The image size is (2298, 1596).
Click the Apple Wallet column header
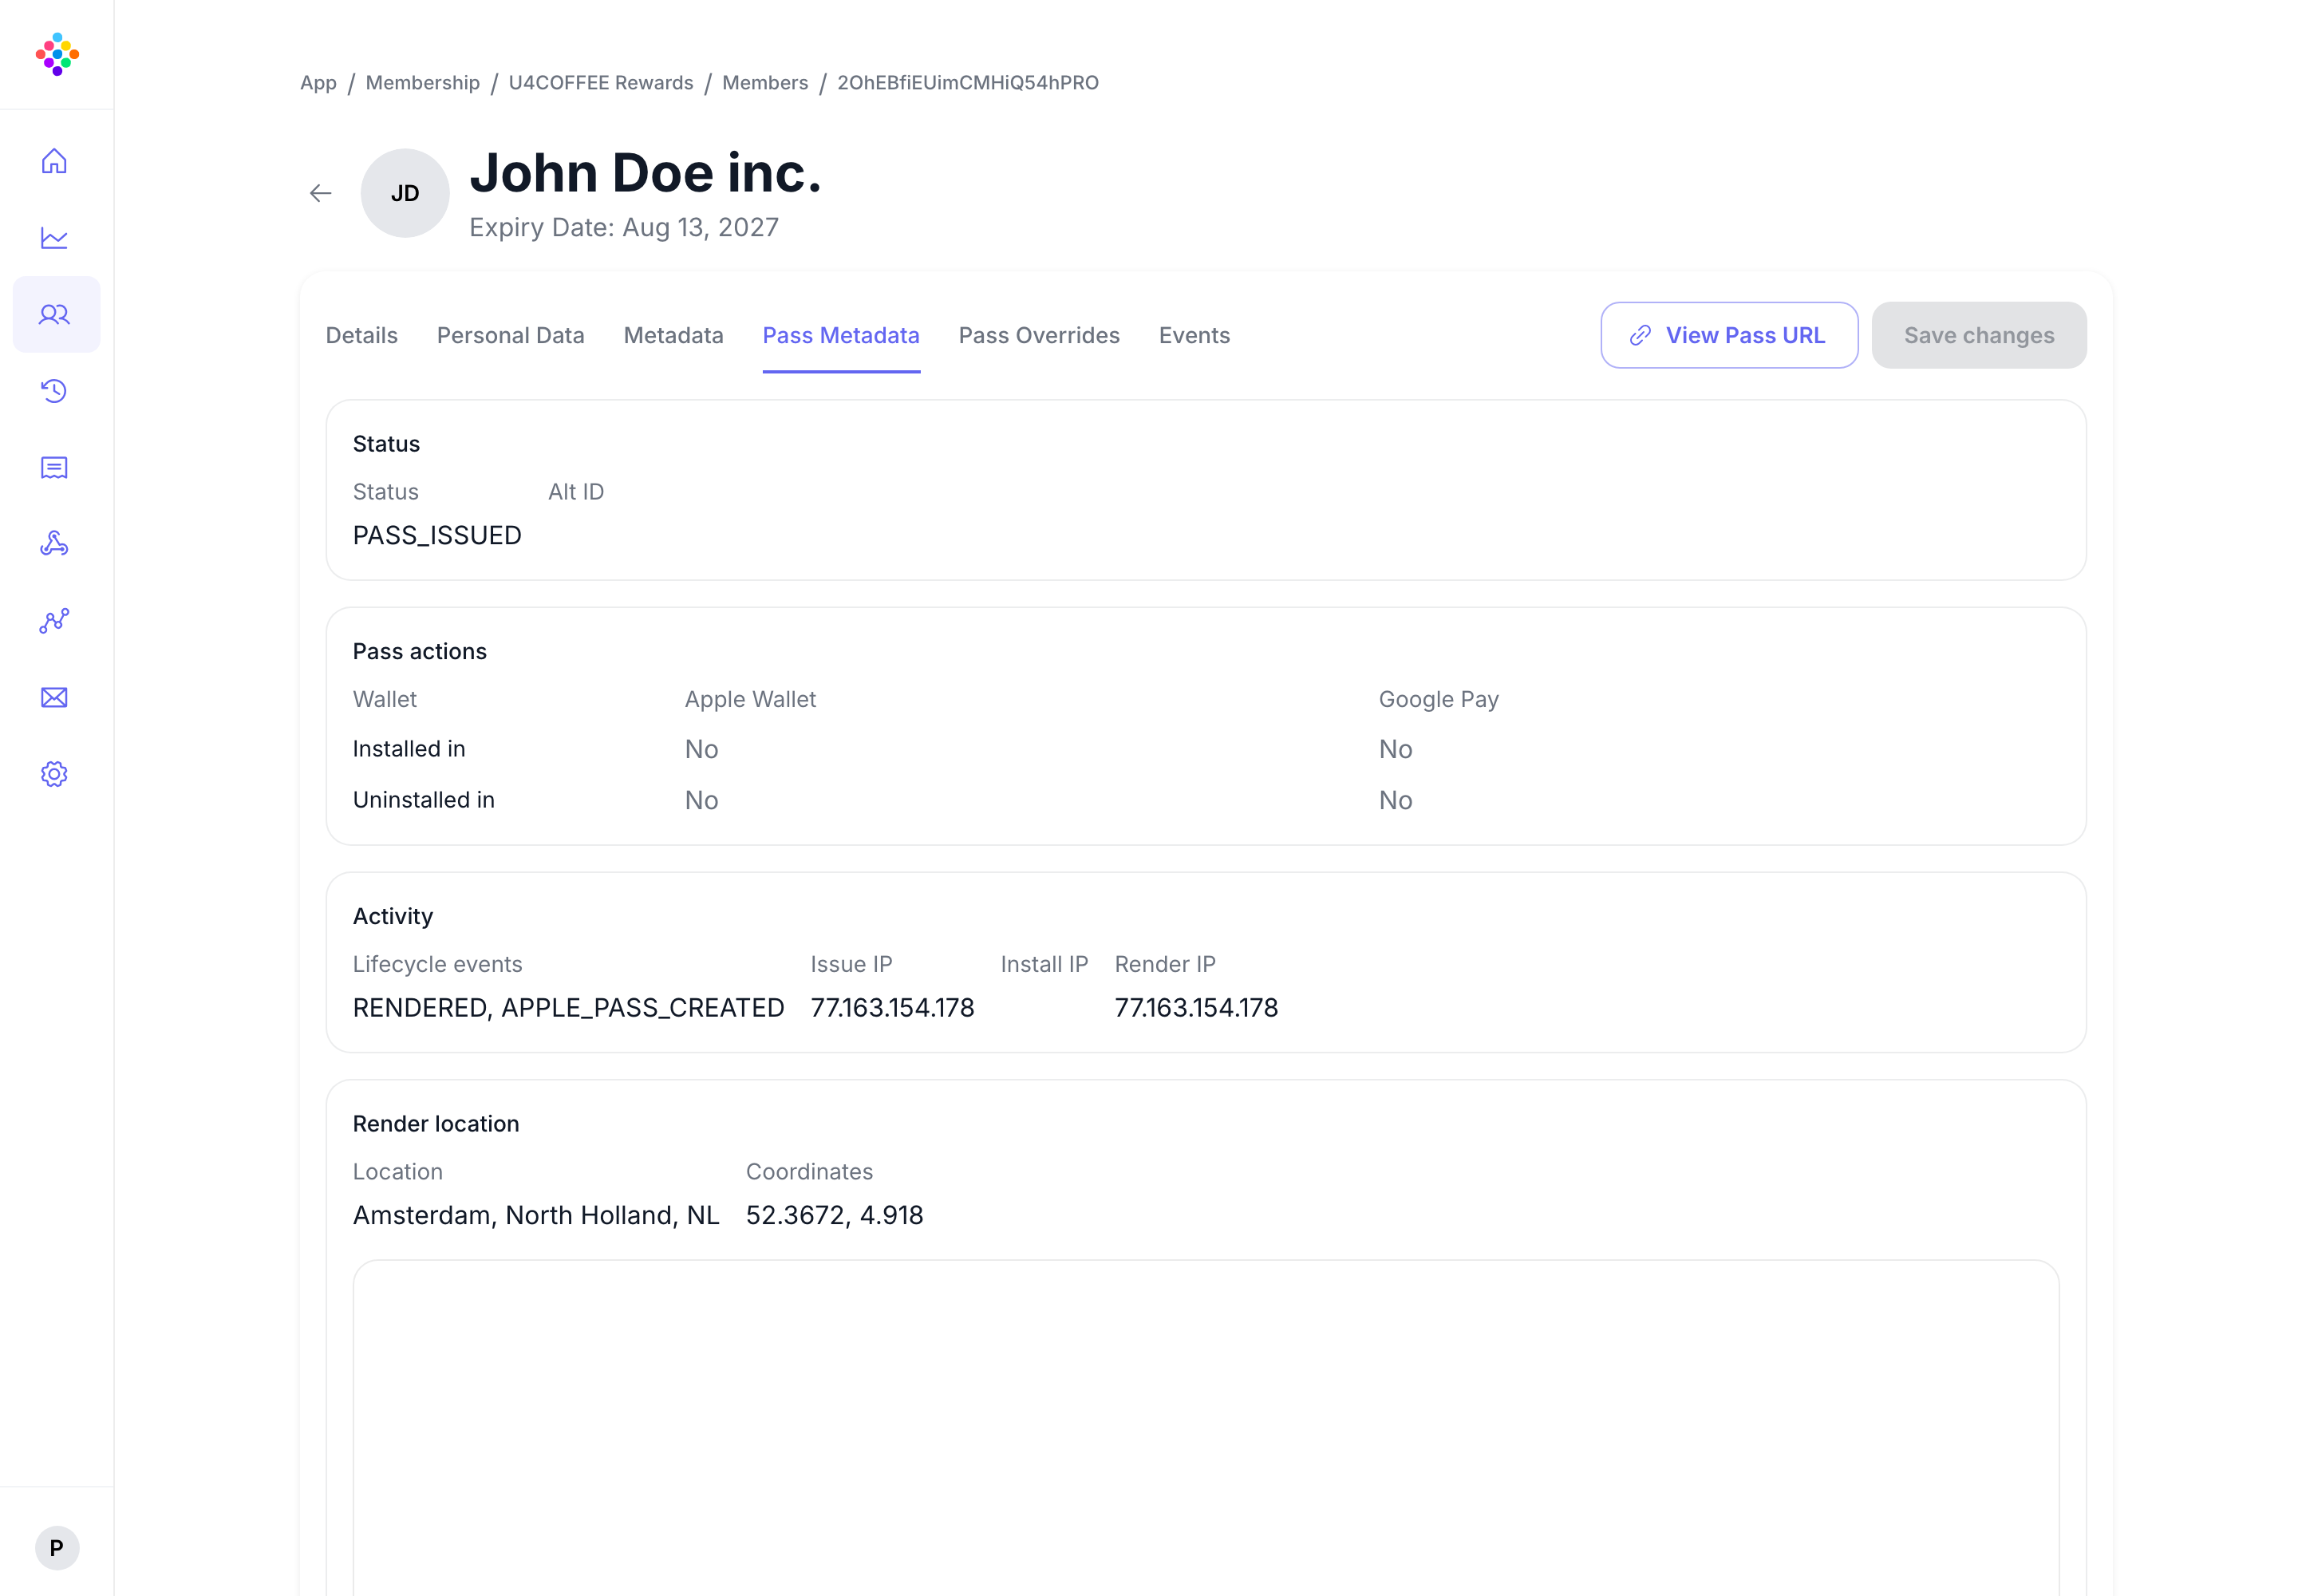750,699
